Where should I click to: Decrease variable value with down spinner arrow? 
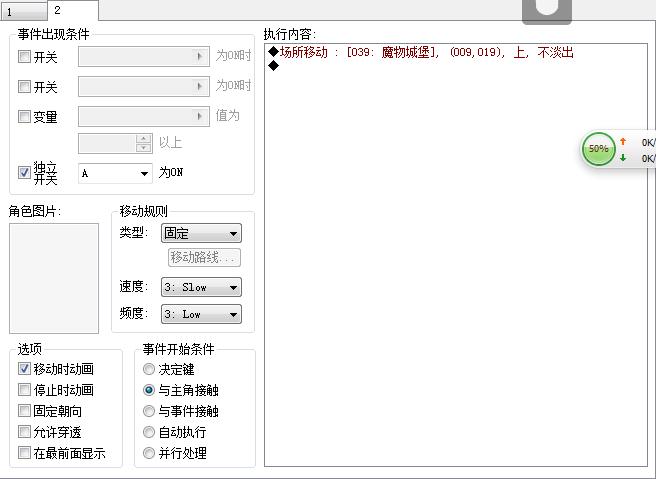coord(144,148)
